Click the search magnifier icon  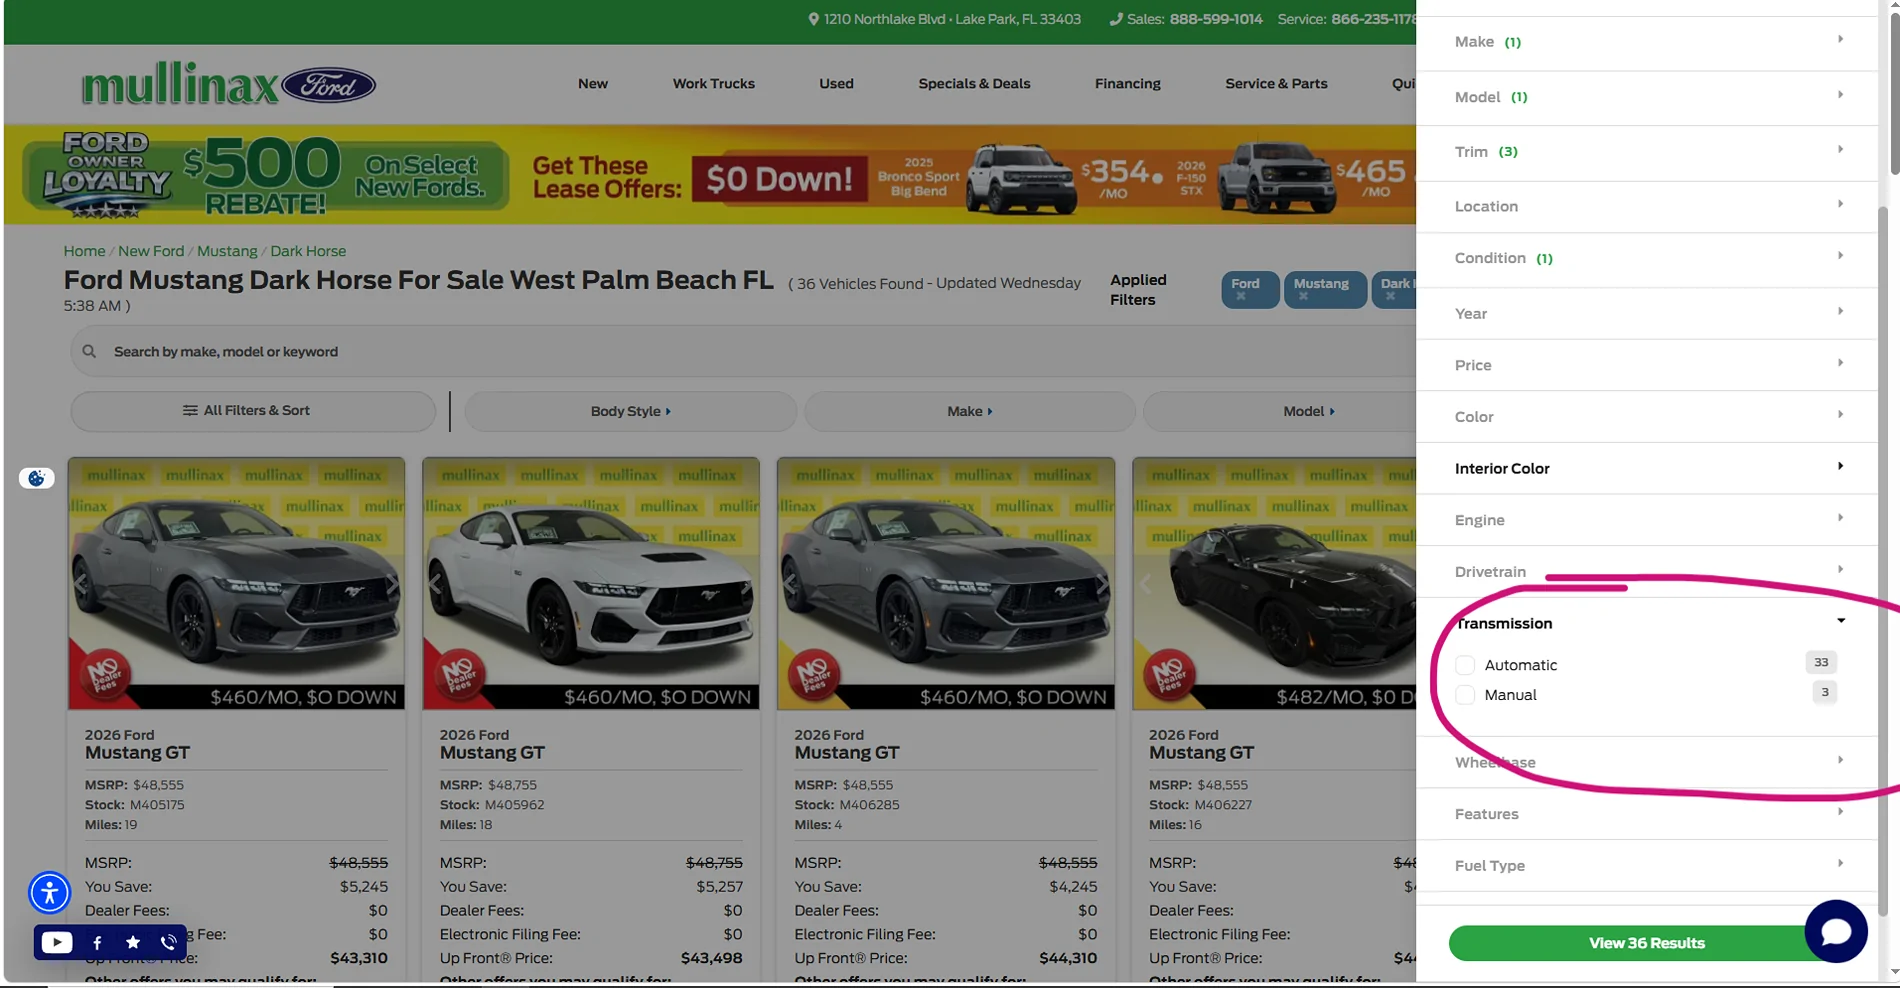(89, 351)
